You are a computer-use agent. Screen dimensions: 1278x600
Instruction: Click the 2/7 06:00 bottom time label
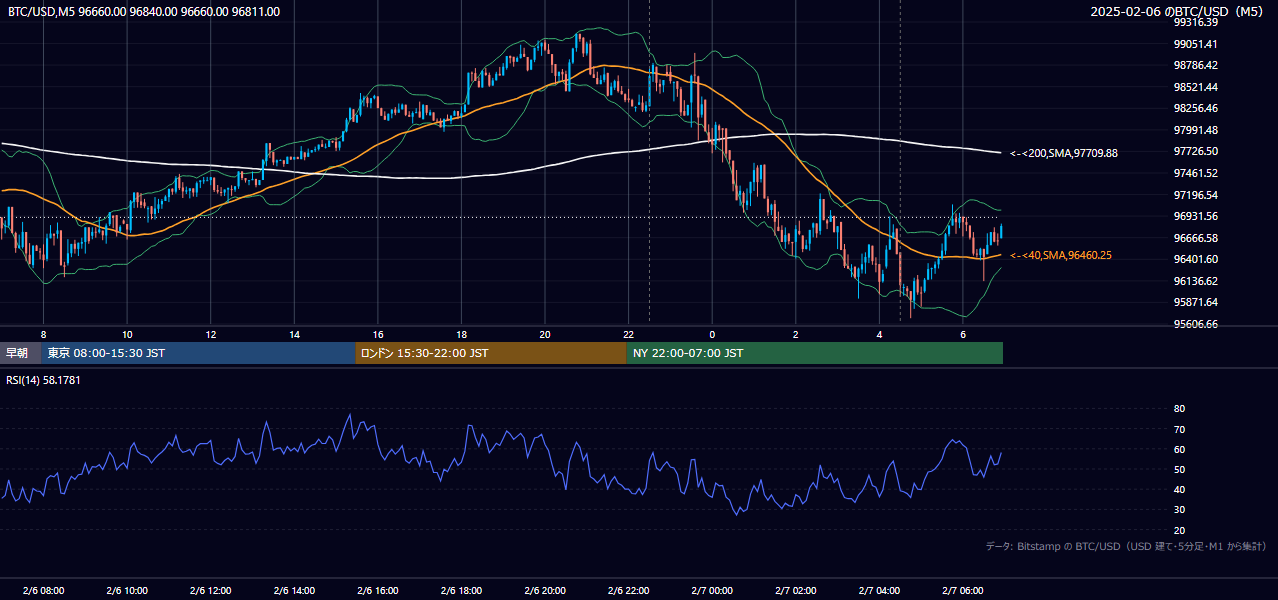pyautogui.click(x=963, y=591)
